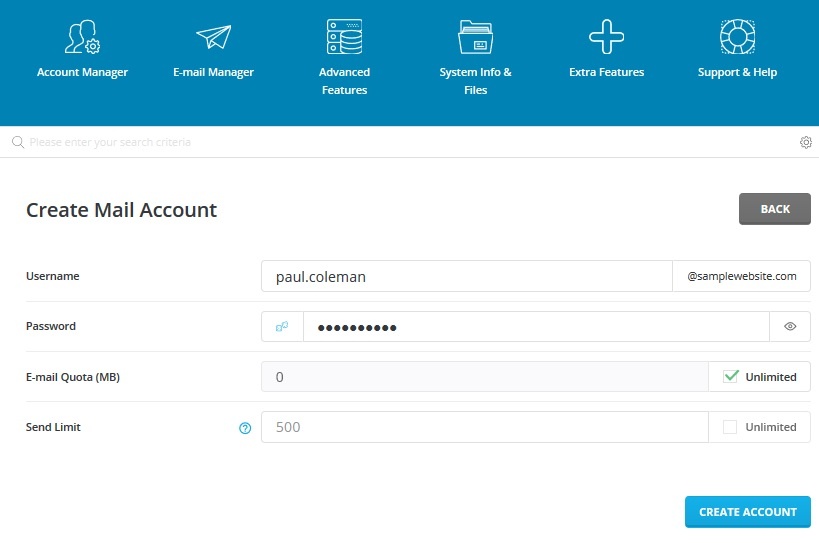Click the Send Limit field showing 500
The height and width of the screenshot is (543, 819).
(485, 427)
